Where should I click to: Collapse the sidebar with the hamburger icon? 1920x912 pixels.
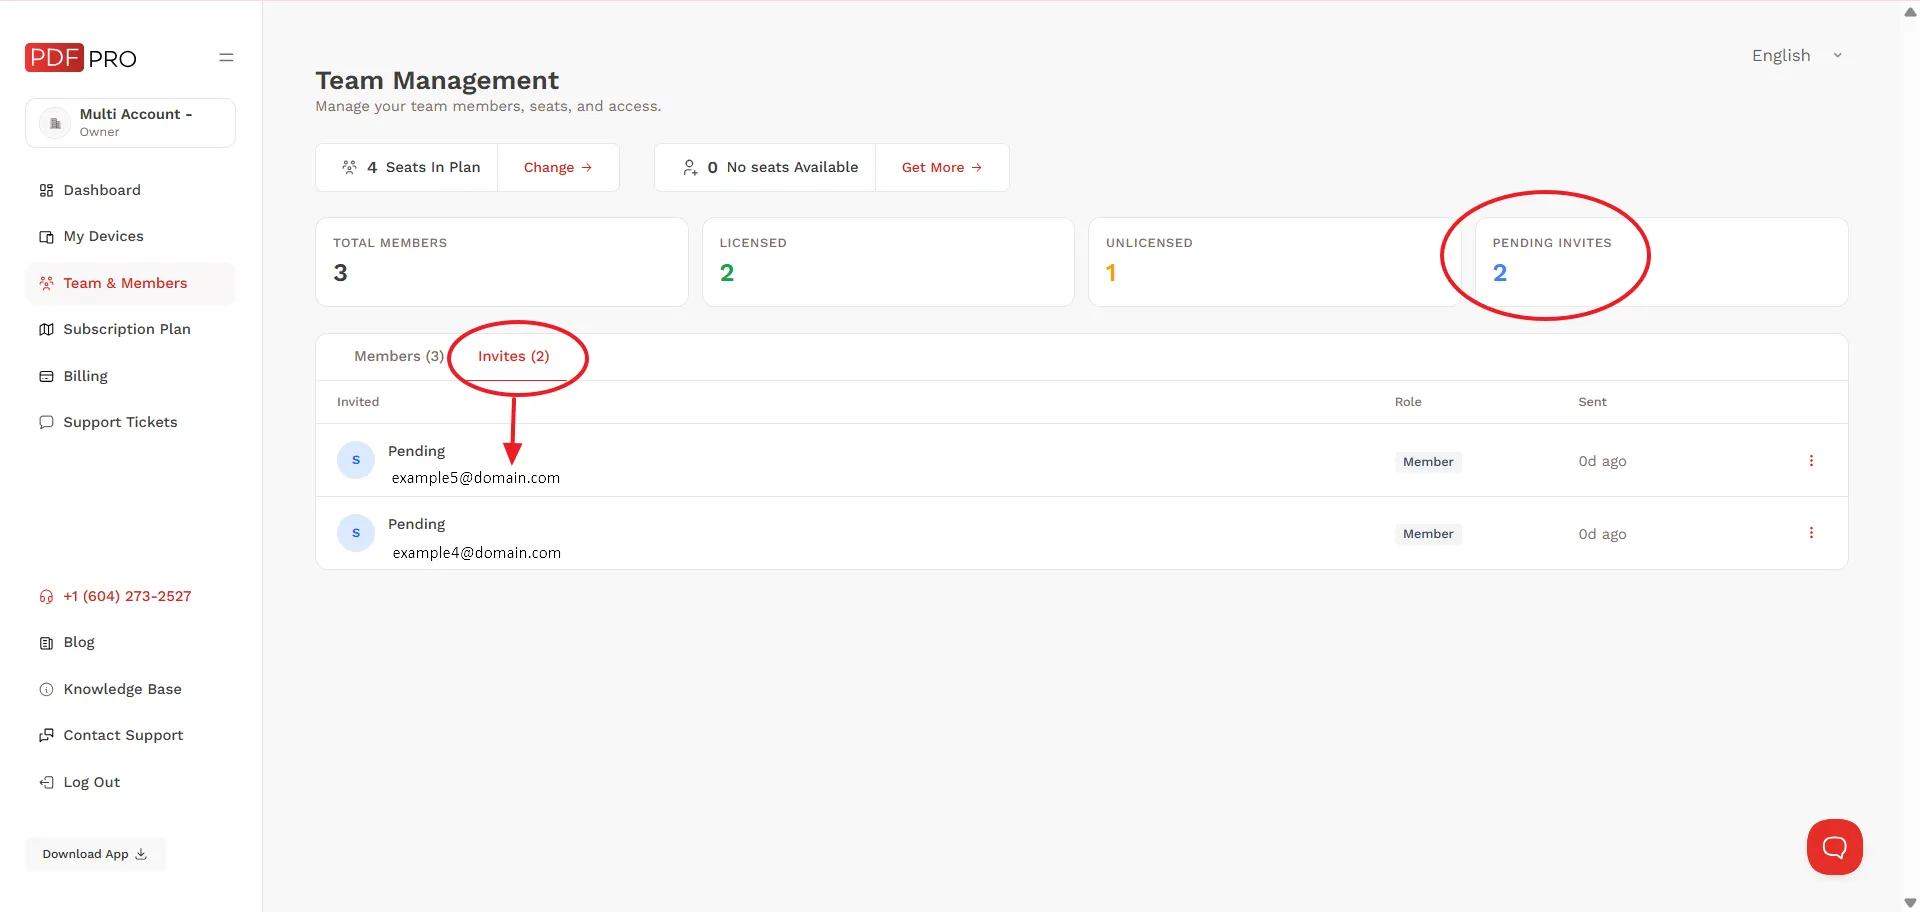tap(226, 58)
